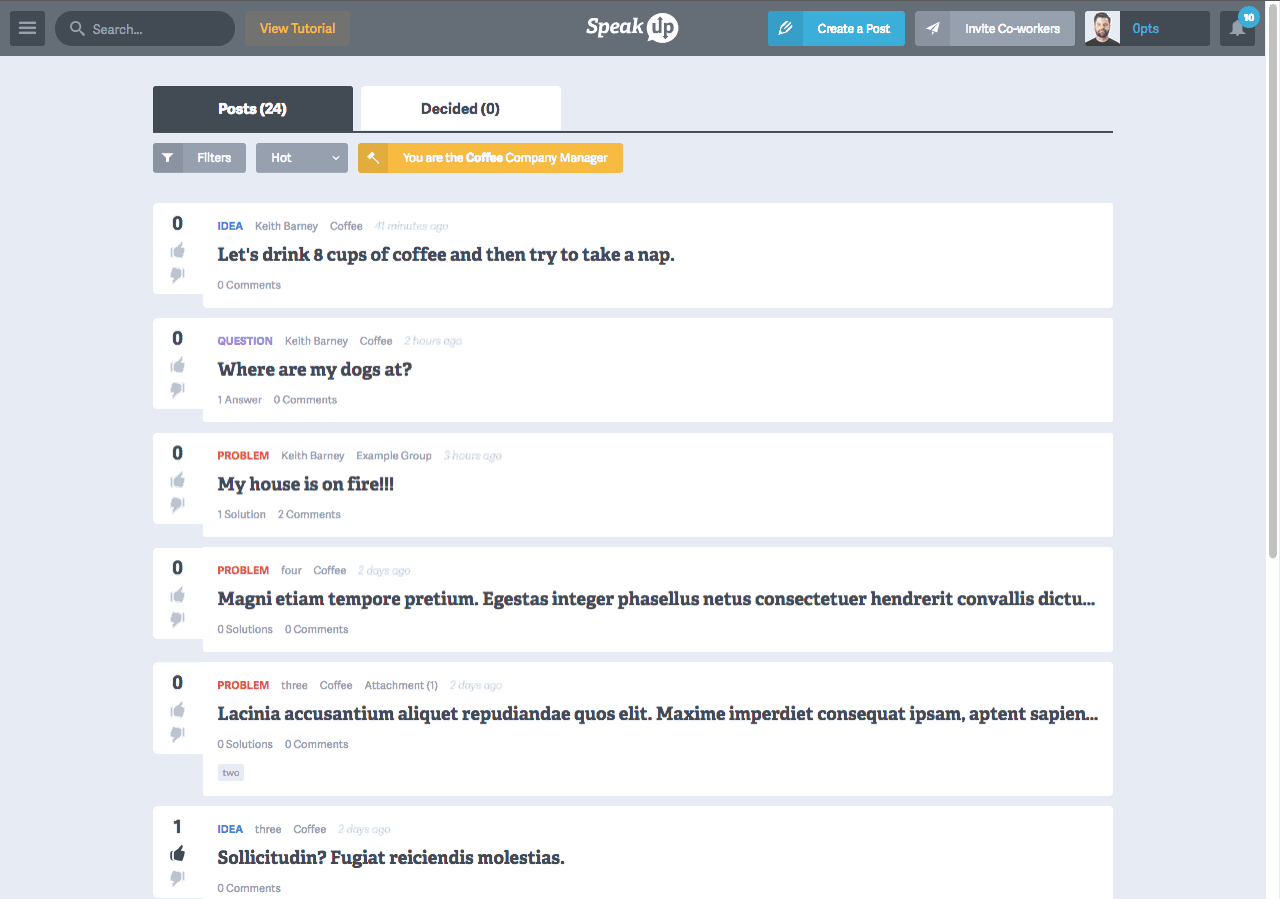Upvote the coffee and nap idea
The image size is (1280, 899).
178,250
